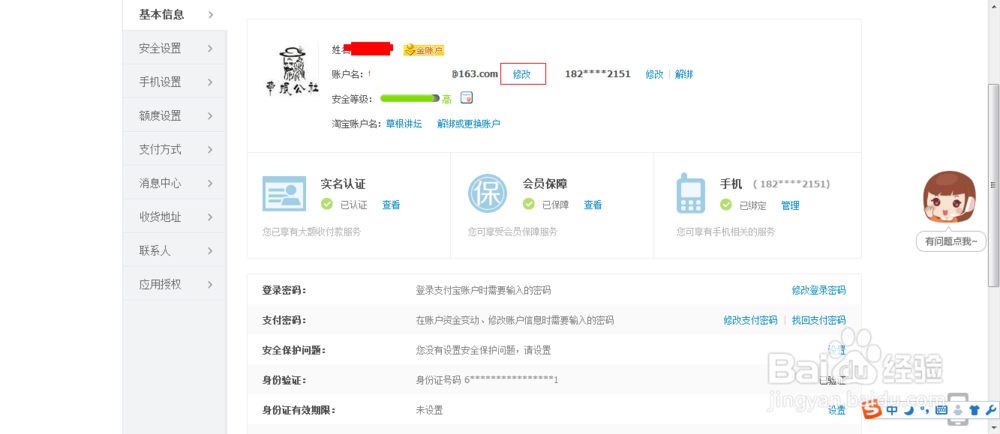Open the 草根讲坛 Taobao account link

[x=404, y=124]
